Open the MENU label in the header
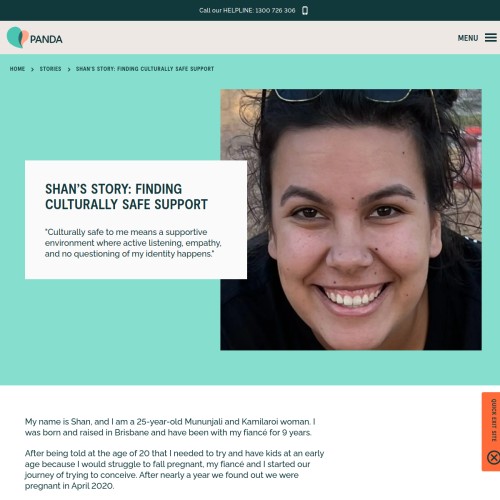The width and height of the screenshot is (500, 500). tap(468, 38)
